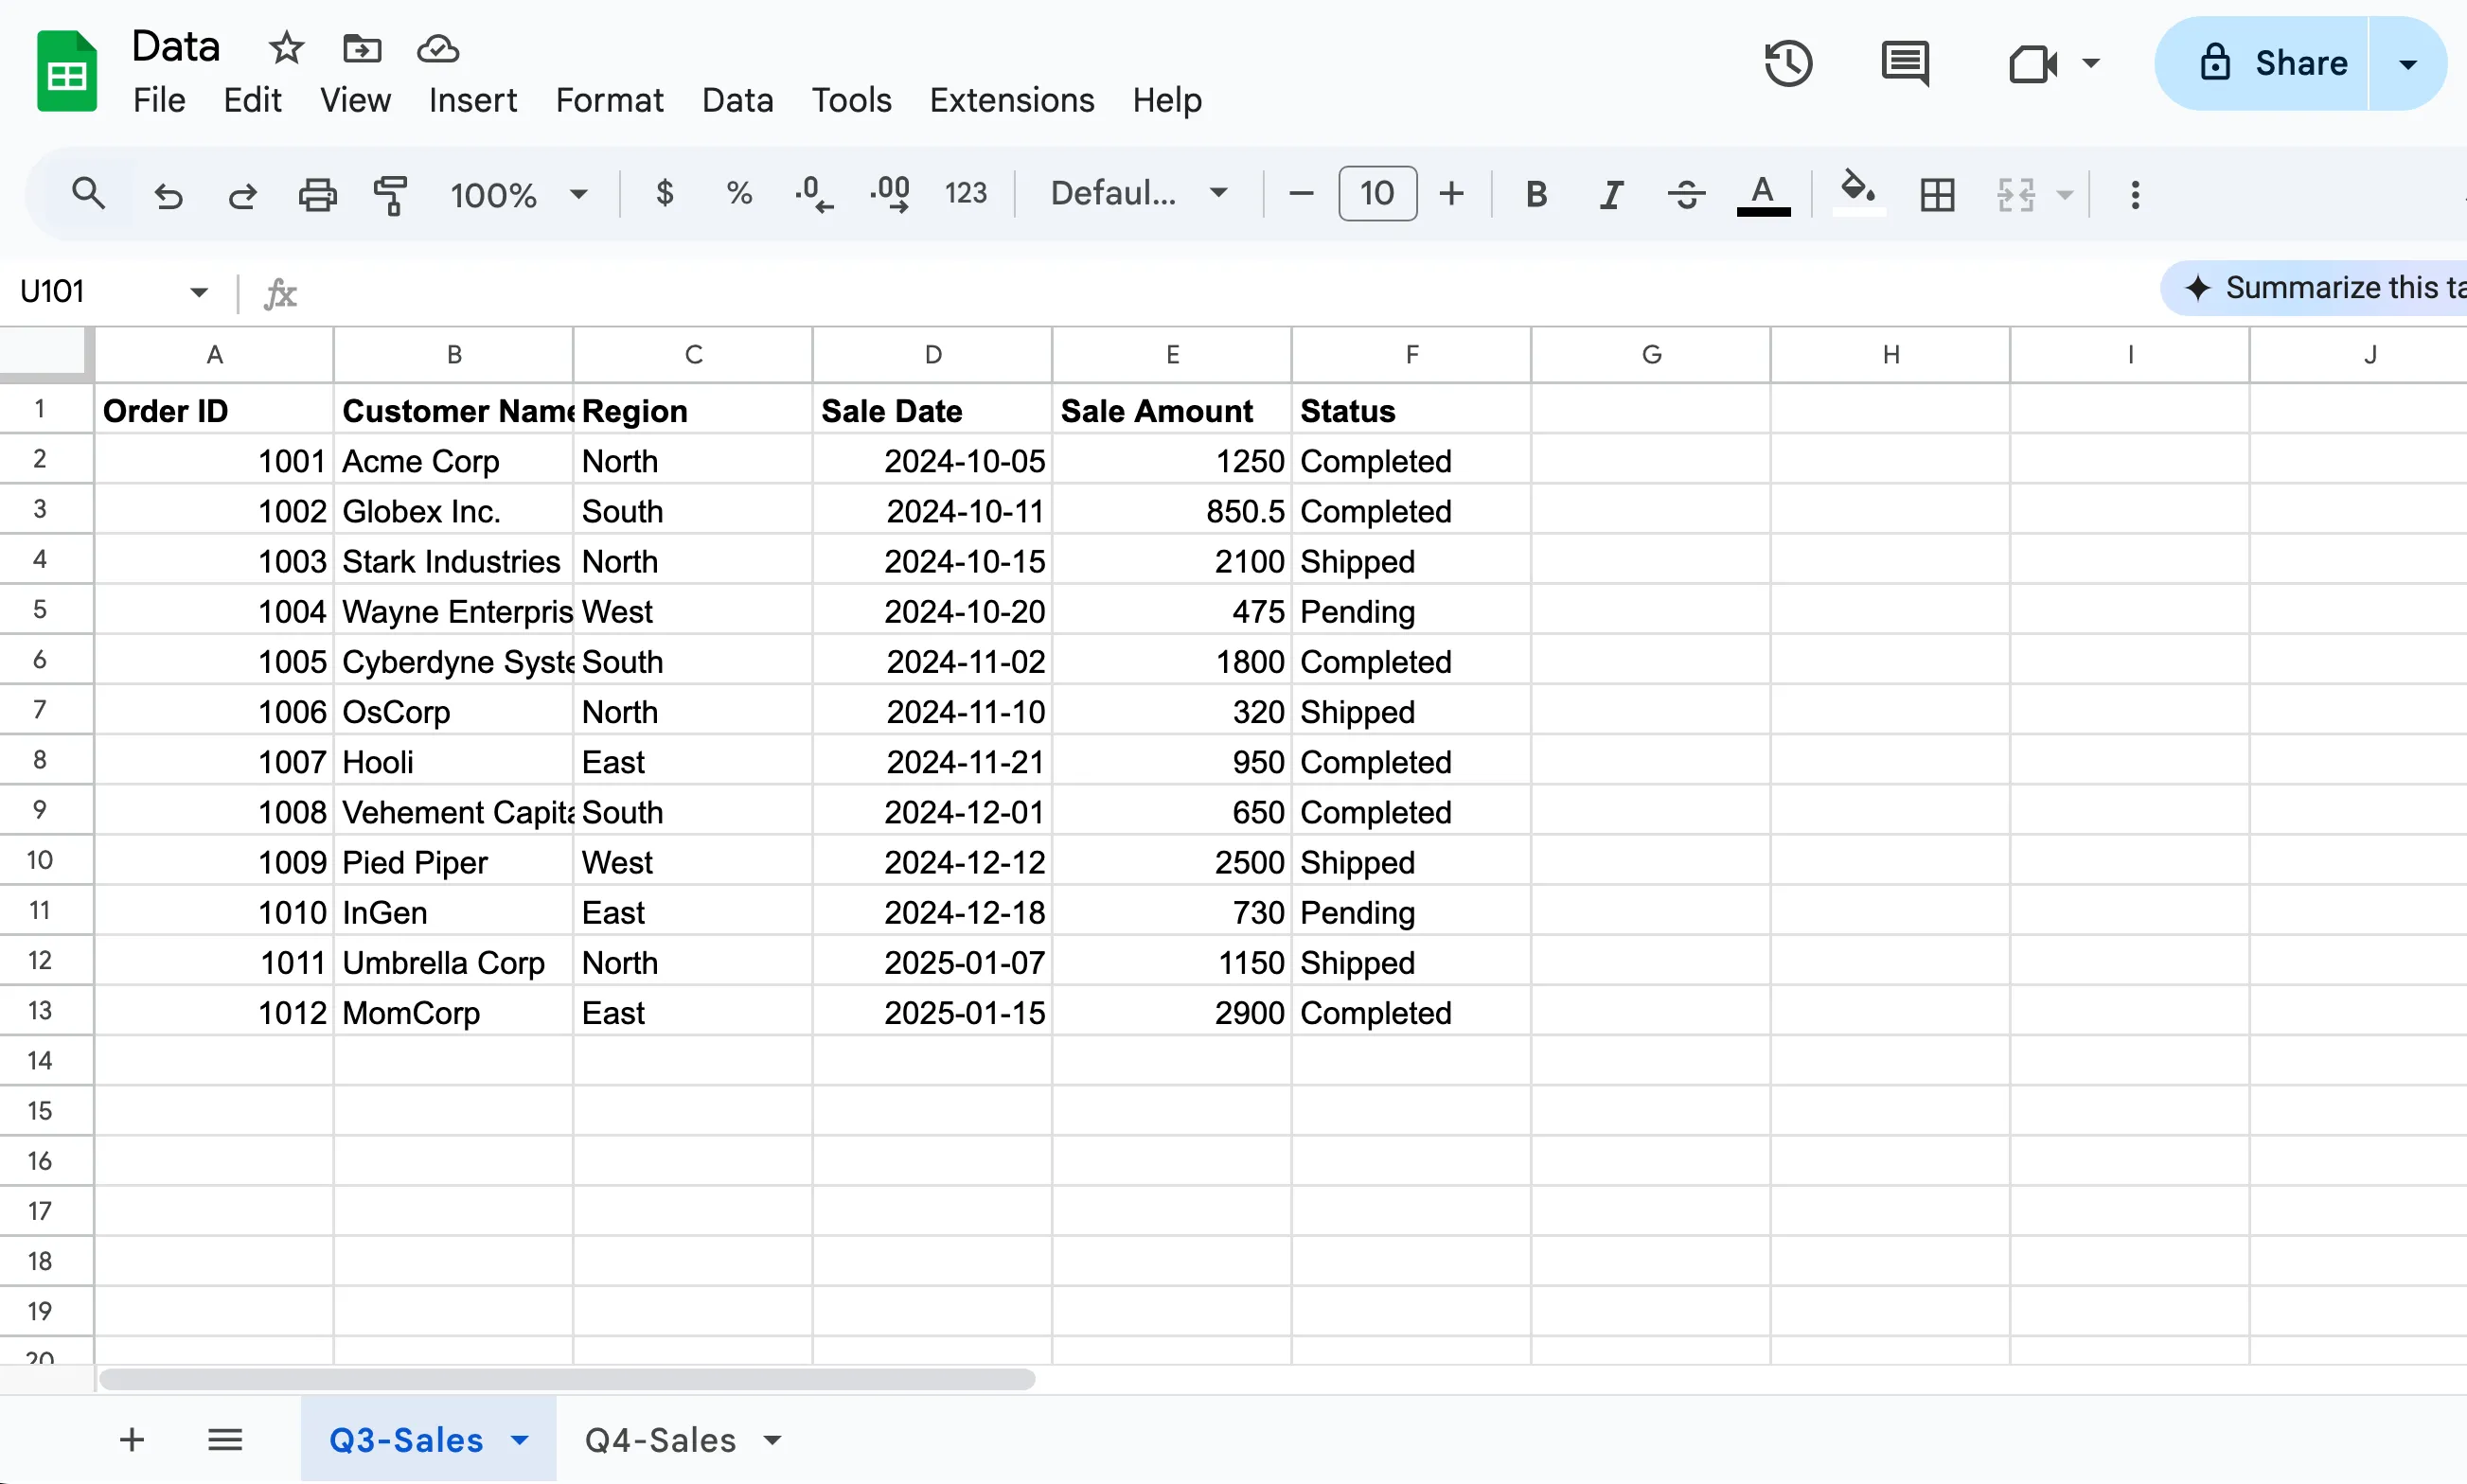The image size is (2467, 1484).
Task: Select the Bold formatting icon
Action: [1535, 194]
